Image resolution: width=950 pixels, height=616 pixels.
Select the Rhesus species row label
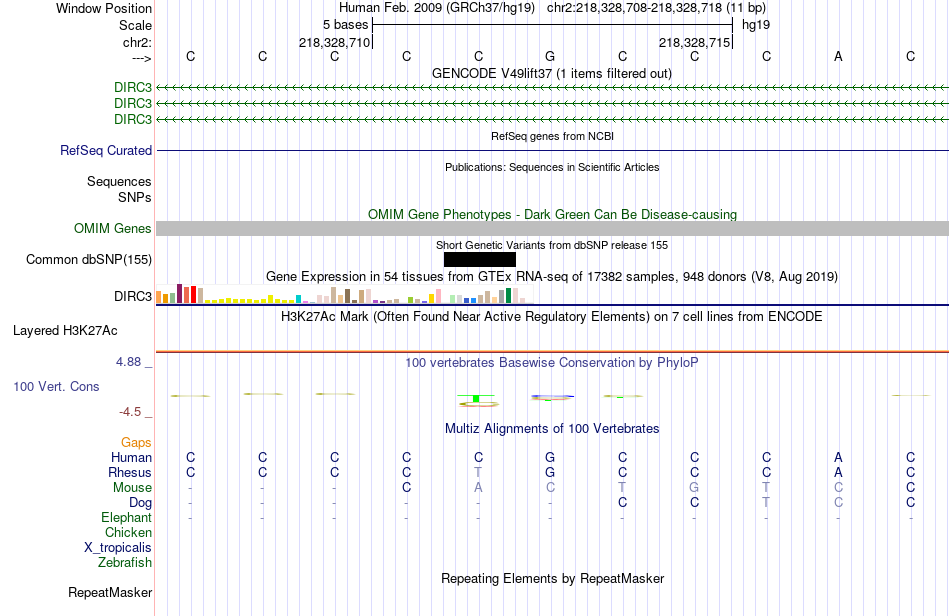130,472
